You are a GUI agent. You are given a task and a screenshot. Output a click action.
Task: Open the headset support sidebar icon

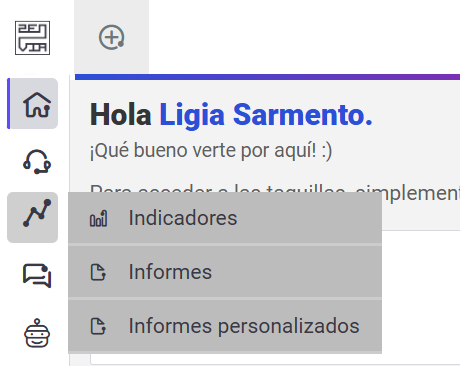(37, 162)
